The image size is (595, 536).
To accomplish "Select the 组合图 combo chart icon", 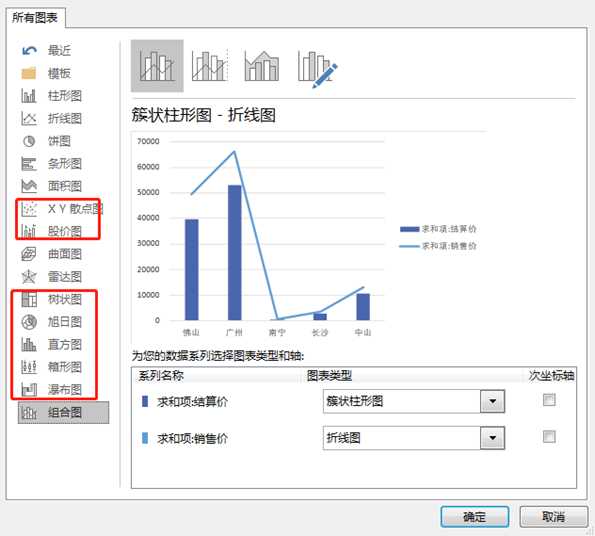I will point(29,412).
